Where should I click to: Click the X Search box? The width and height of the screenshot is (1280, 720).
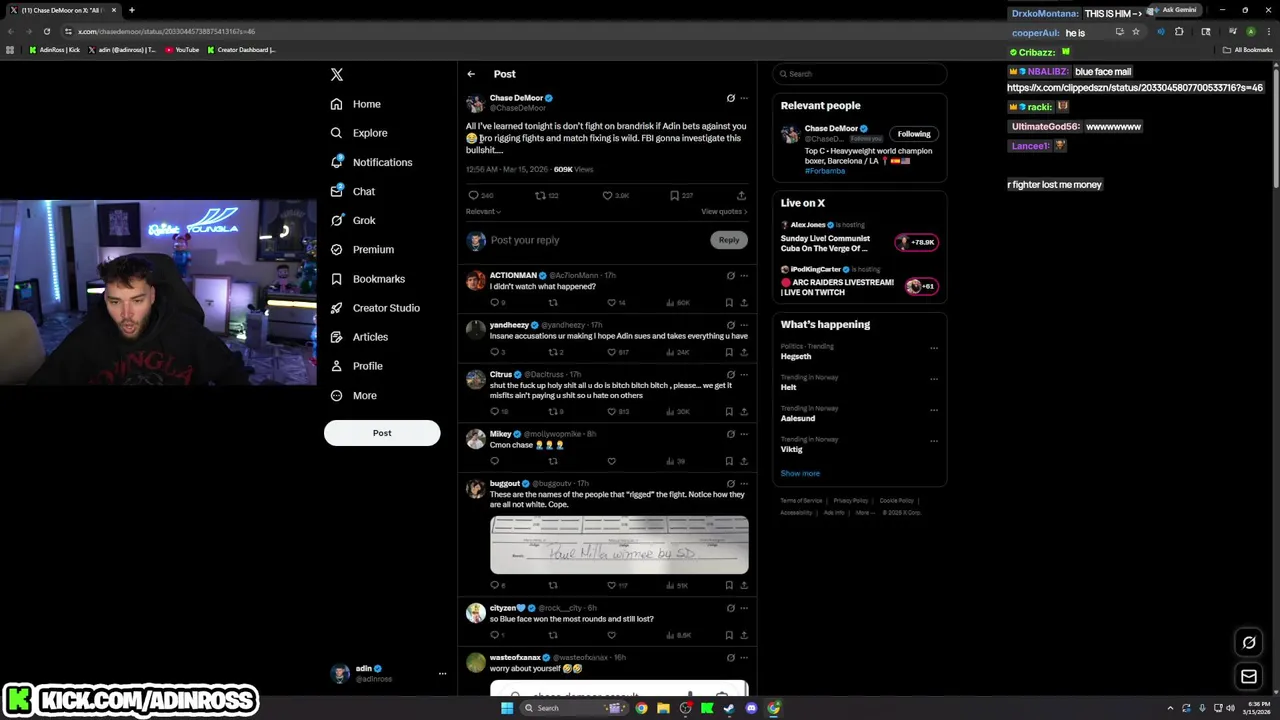[859, 74]
